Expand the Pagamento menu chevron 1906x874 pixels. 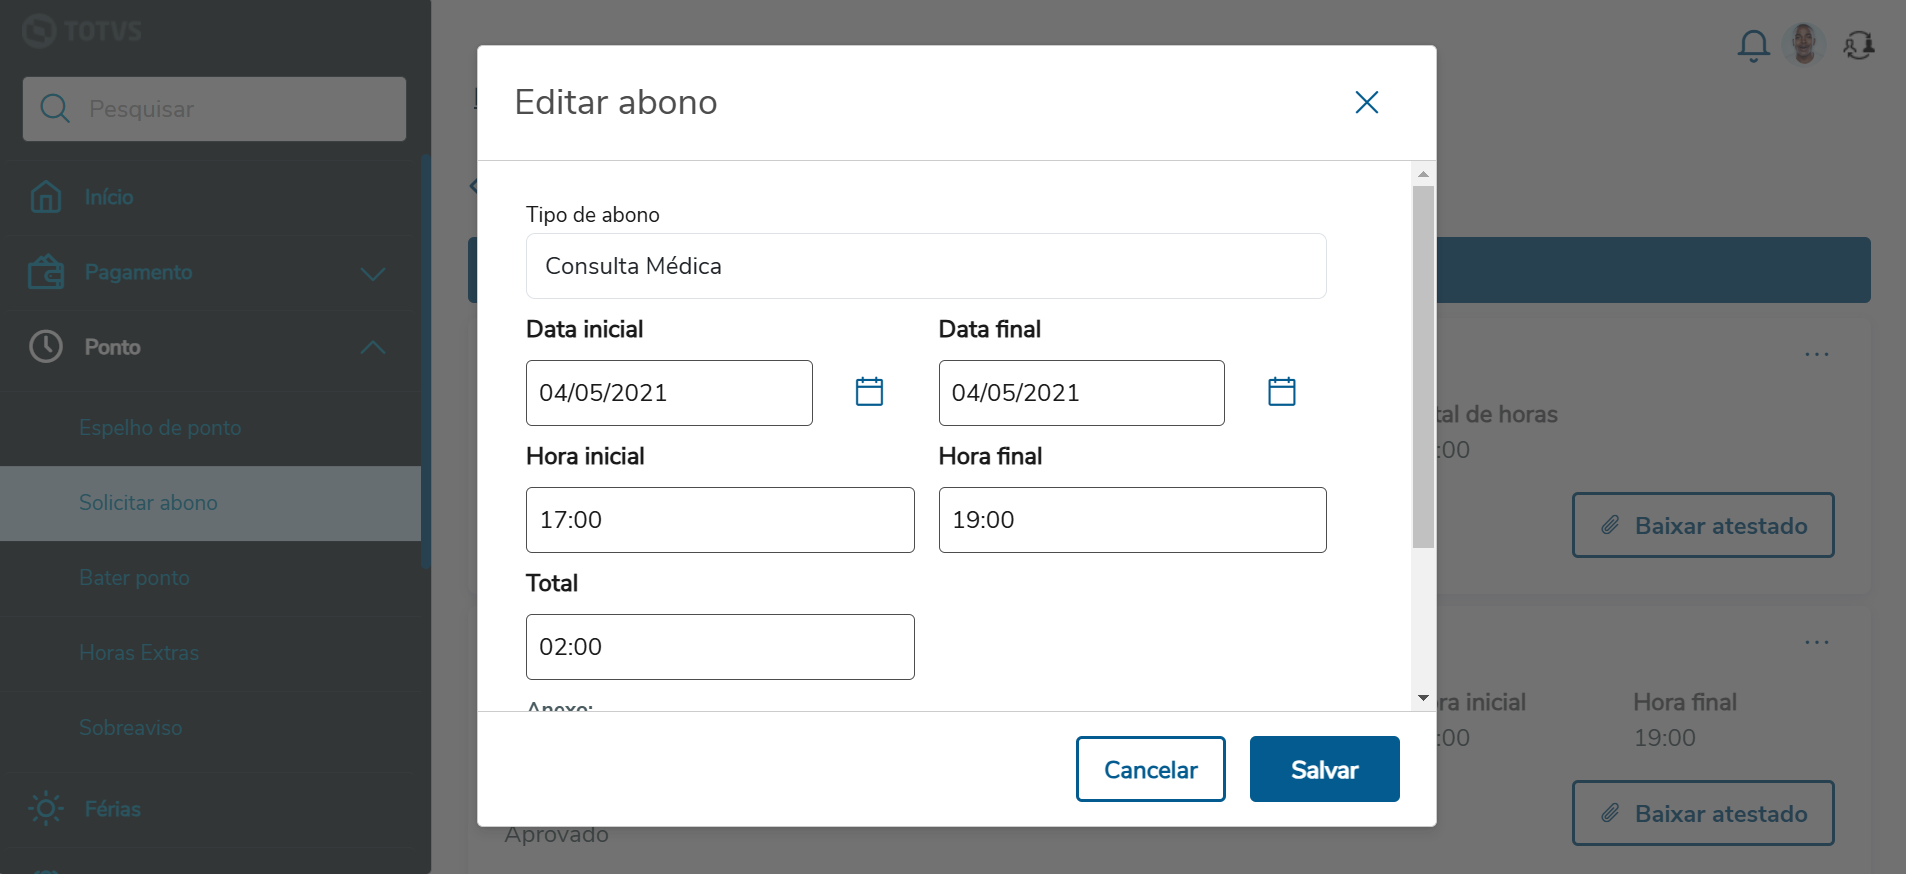[373, 273]
